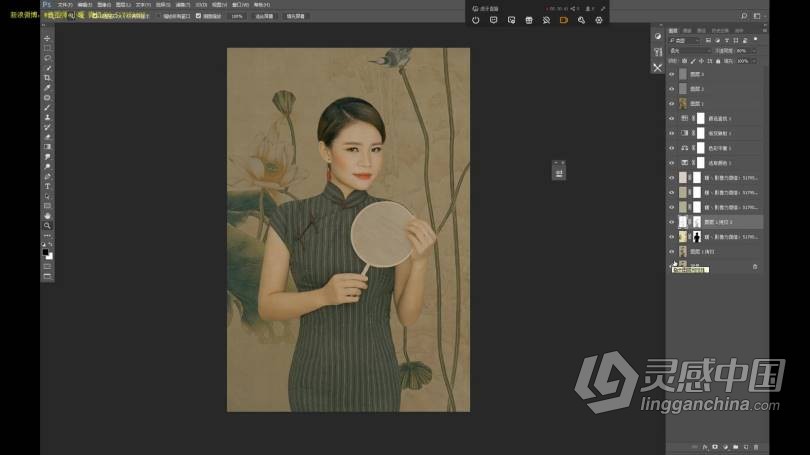The image size is (810, 455).
Task: Open the 文件 File menu
Action: [x=65, y=5]
